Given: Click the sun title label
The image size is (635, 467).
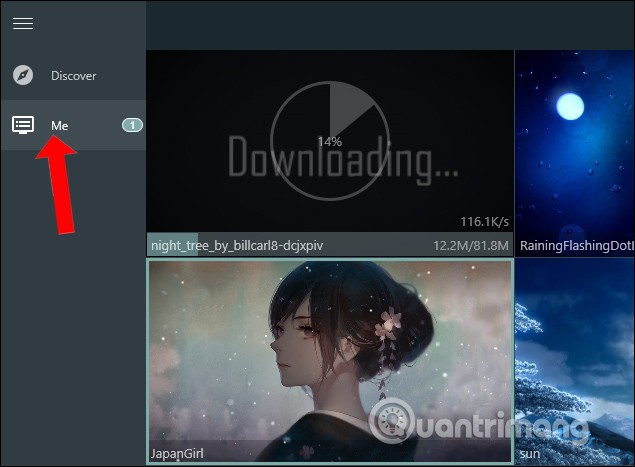Looking at the screenshot, I should pos(530,454).
